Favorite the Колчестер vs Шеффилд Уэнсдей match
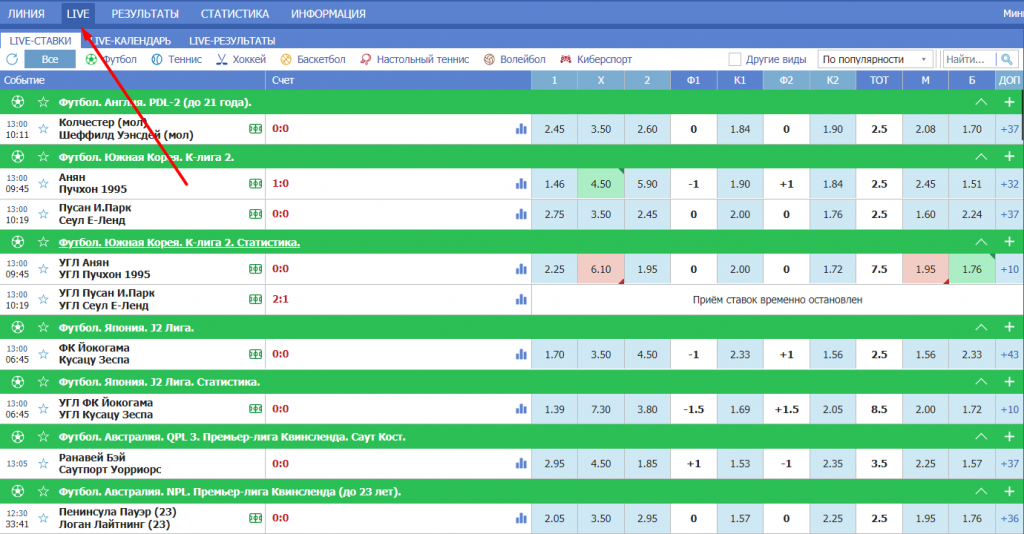This screenshot has width=1024, height=534. [x=43, y=129]
